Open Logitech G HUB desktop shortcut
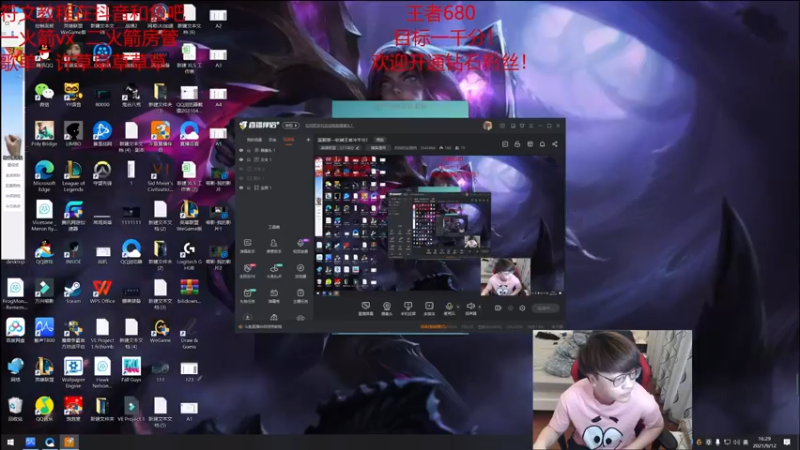This screenshot has height=450, width=800. [x=189, y=256]
